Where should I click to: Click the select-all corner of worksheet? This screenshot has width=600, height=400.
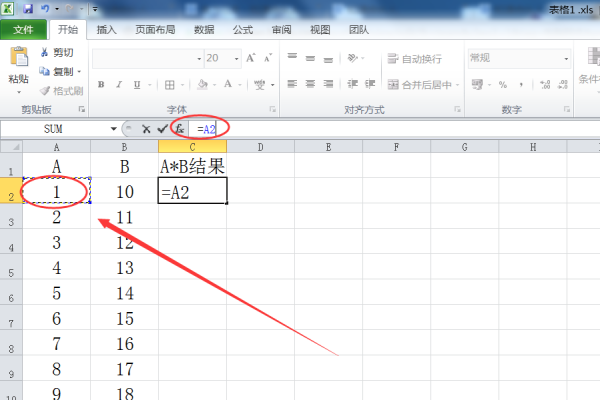pyautogui.click(x=11, y=147)
